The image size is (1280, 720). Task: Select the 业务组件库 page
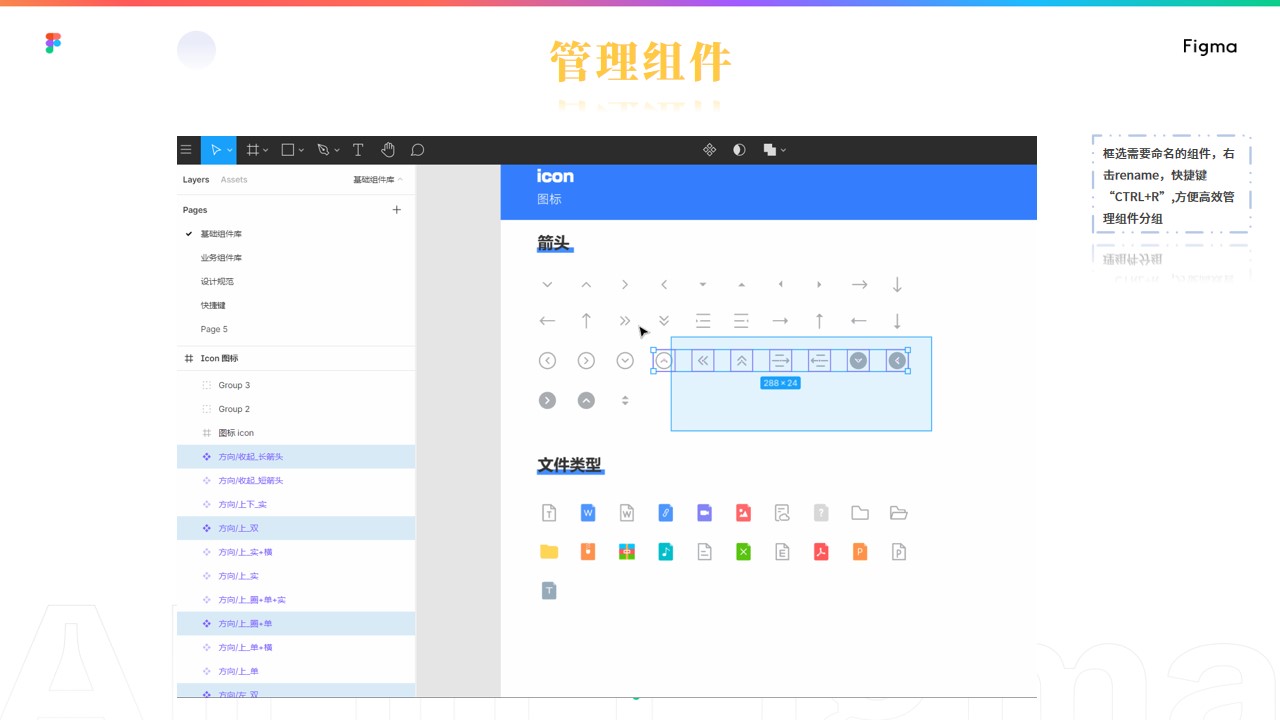221,258
